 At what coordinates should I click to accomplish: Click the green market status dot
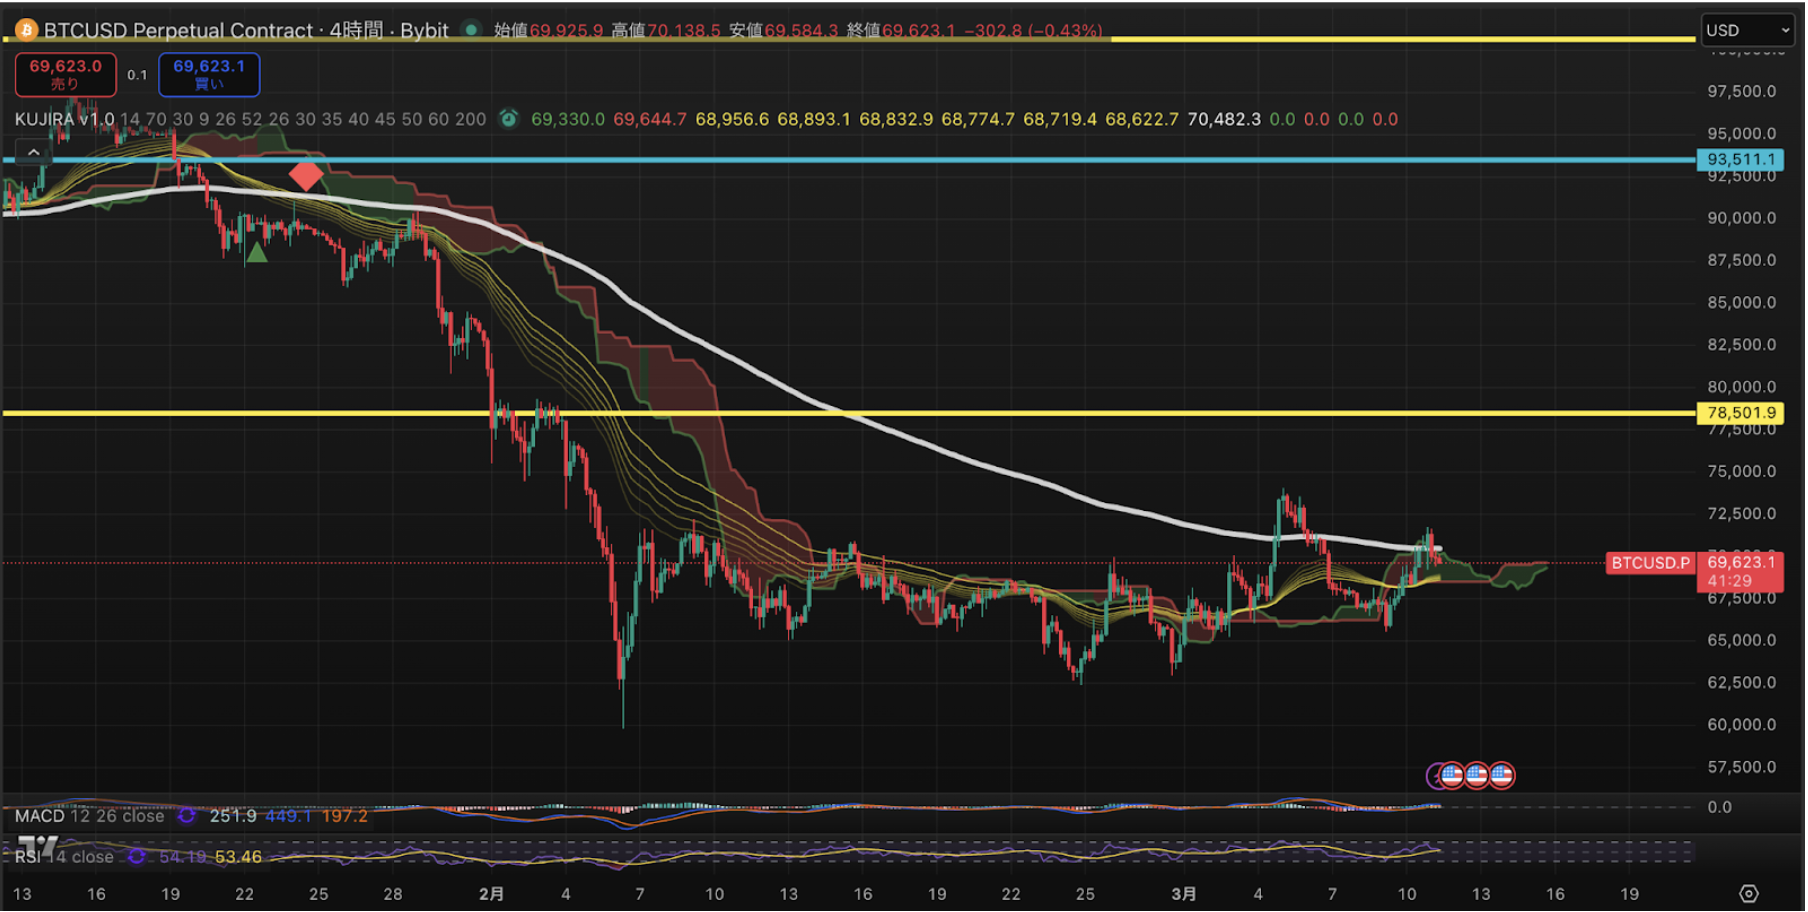tap(471, 30)
